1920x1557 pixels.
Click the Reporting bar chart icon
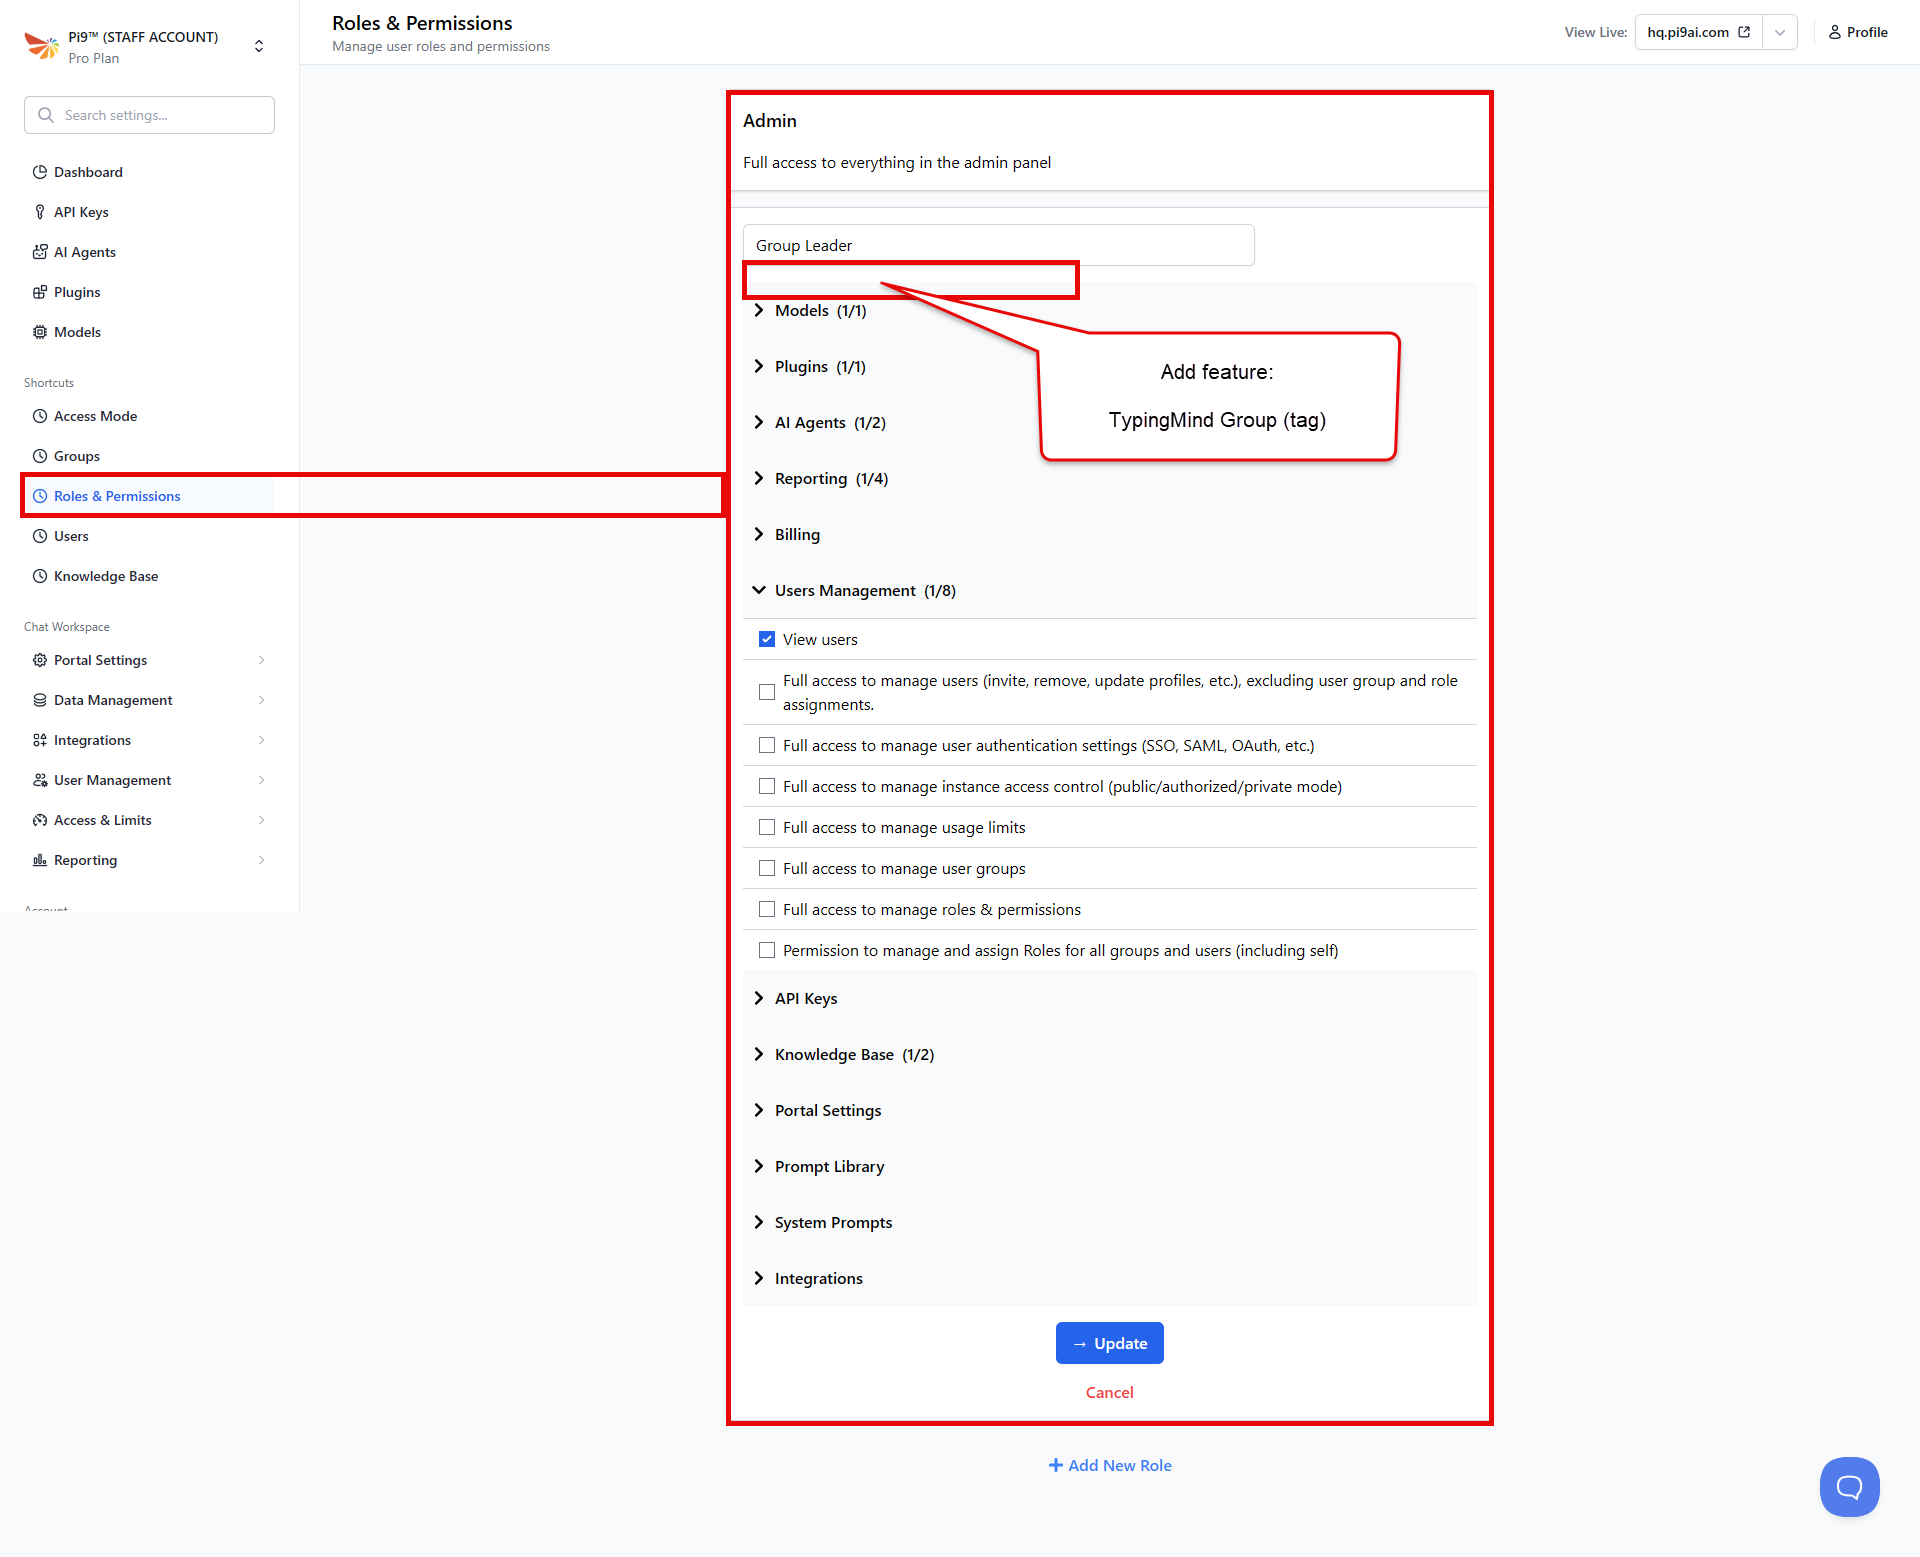[40, 860]
